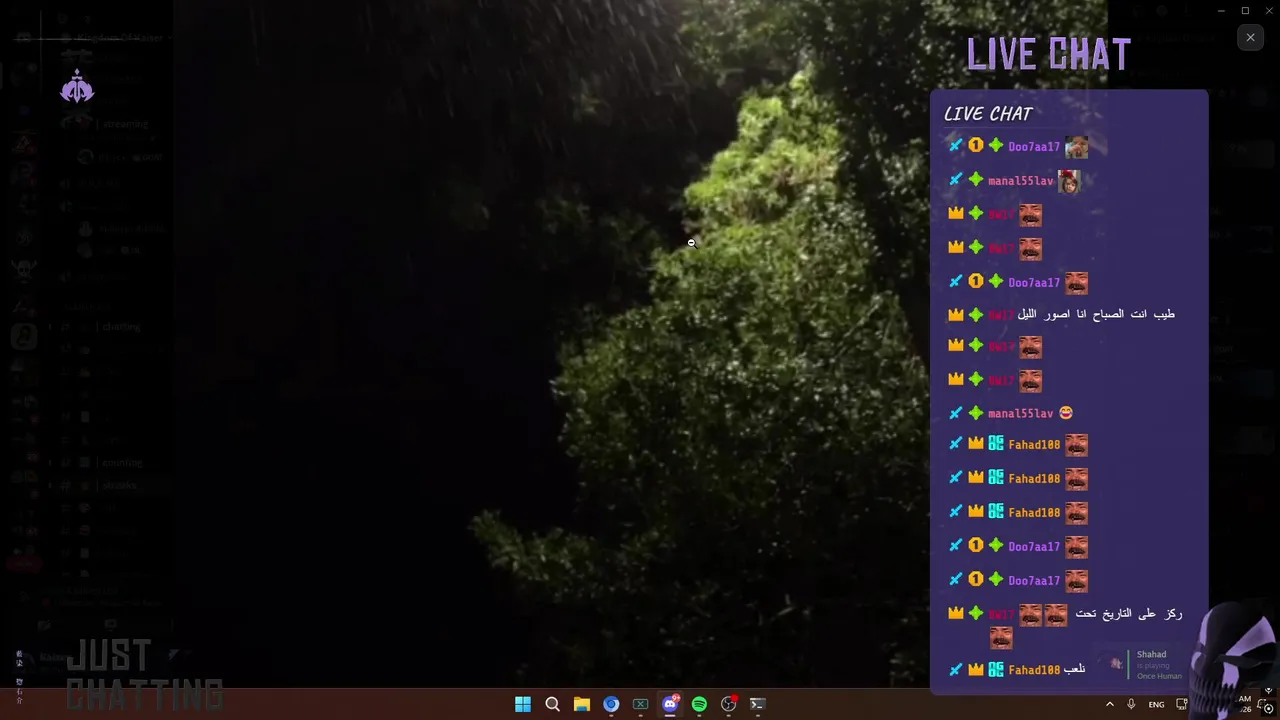Click the sword badge on the نلعب message
1280x720 pixels.
tap(955, 670)
